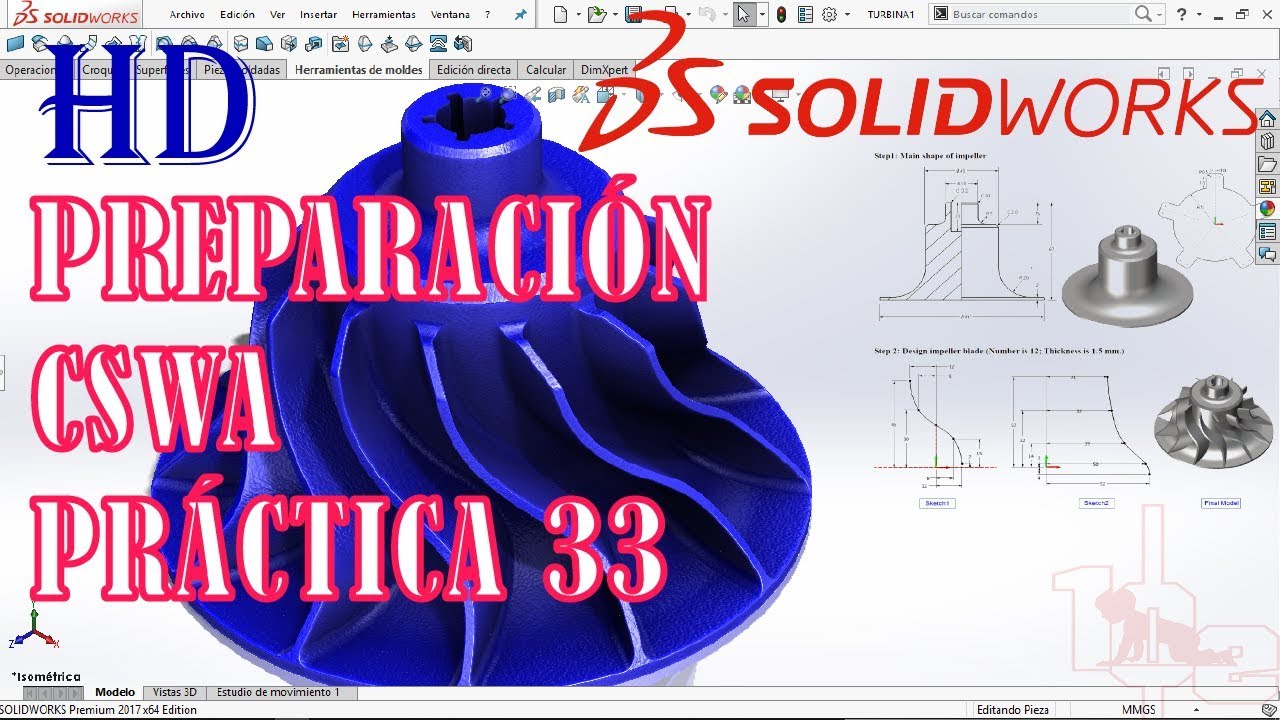Click the Save icon
1280x720 pixels.
tap(633, 14)
